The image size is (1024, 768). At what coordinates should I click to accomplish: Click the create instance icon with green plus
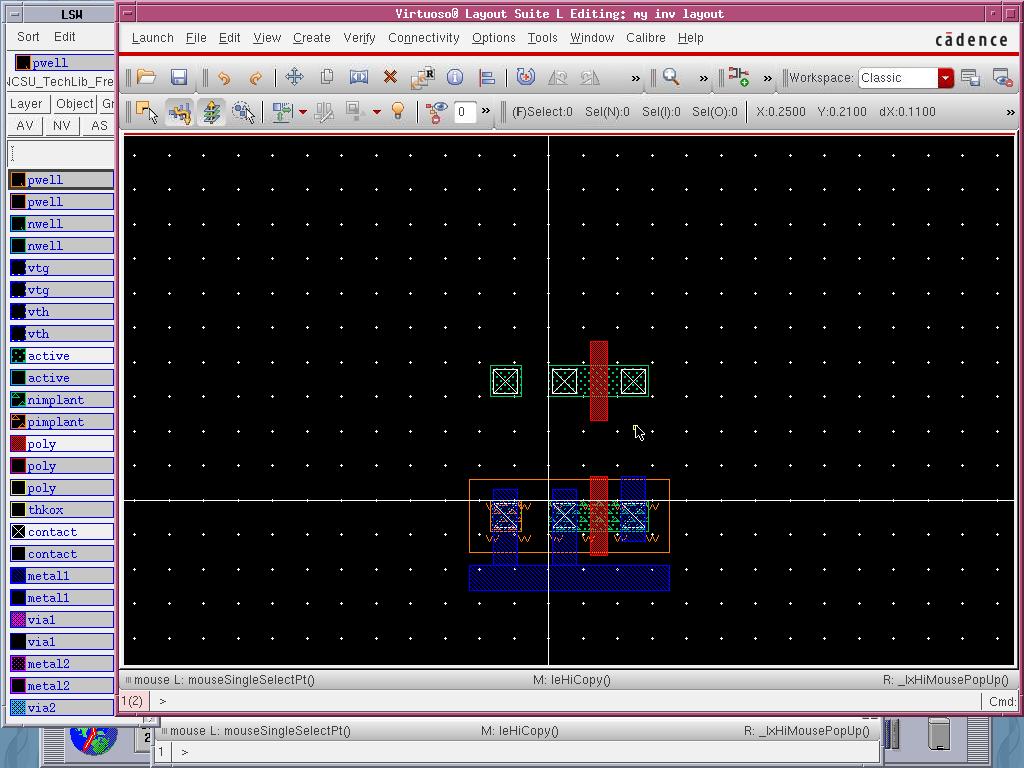(x=739, y=77)
